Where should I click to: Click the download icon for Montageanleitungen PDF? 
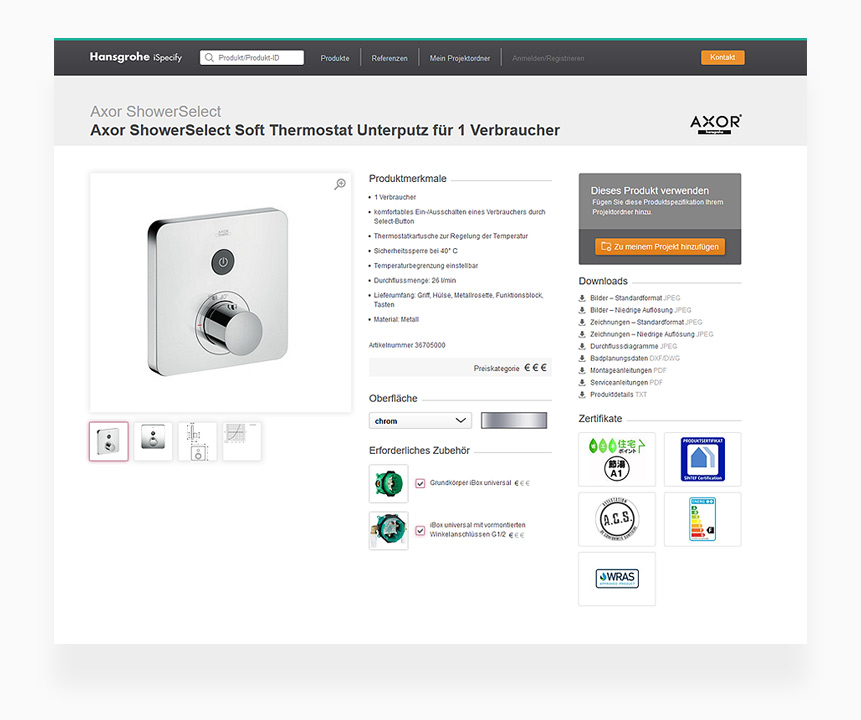[582, 371]
